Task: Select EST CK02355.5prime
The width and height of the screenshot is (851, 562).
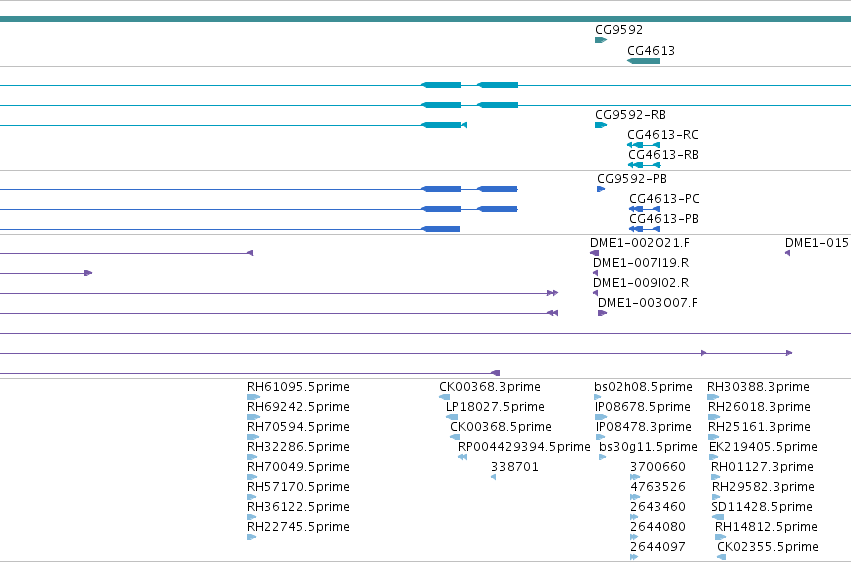Action: click(722, 557)
